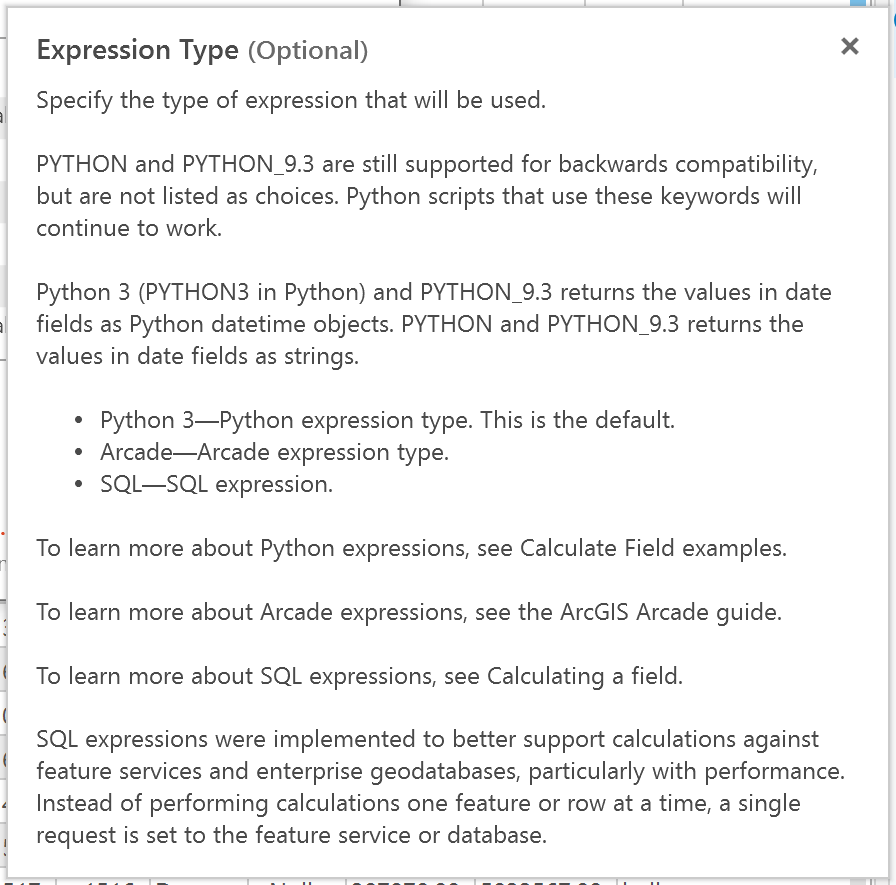896x885 pixels.
Task: Click the bullet dot beside Arcade
Action: pyautogui.click(x=79, y=453)
